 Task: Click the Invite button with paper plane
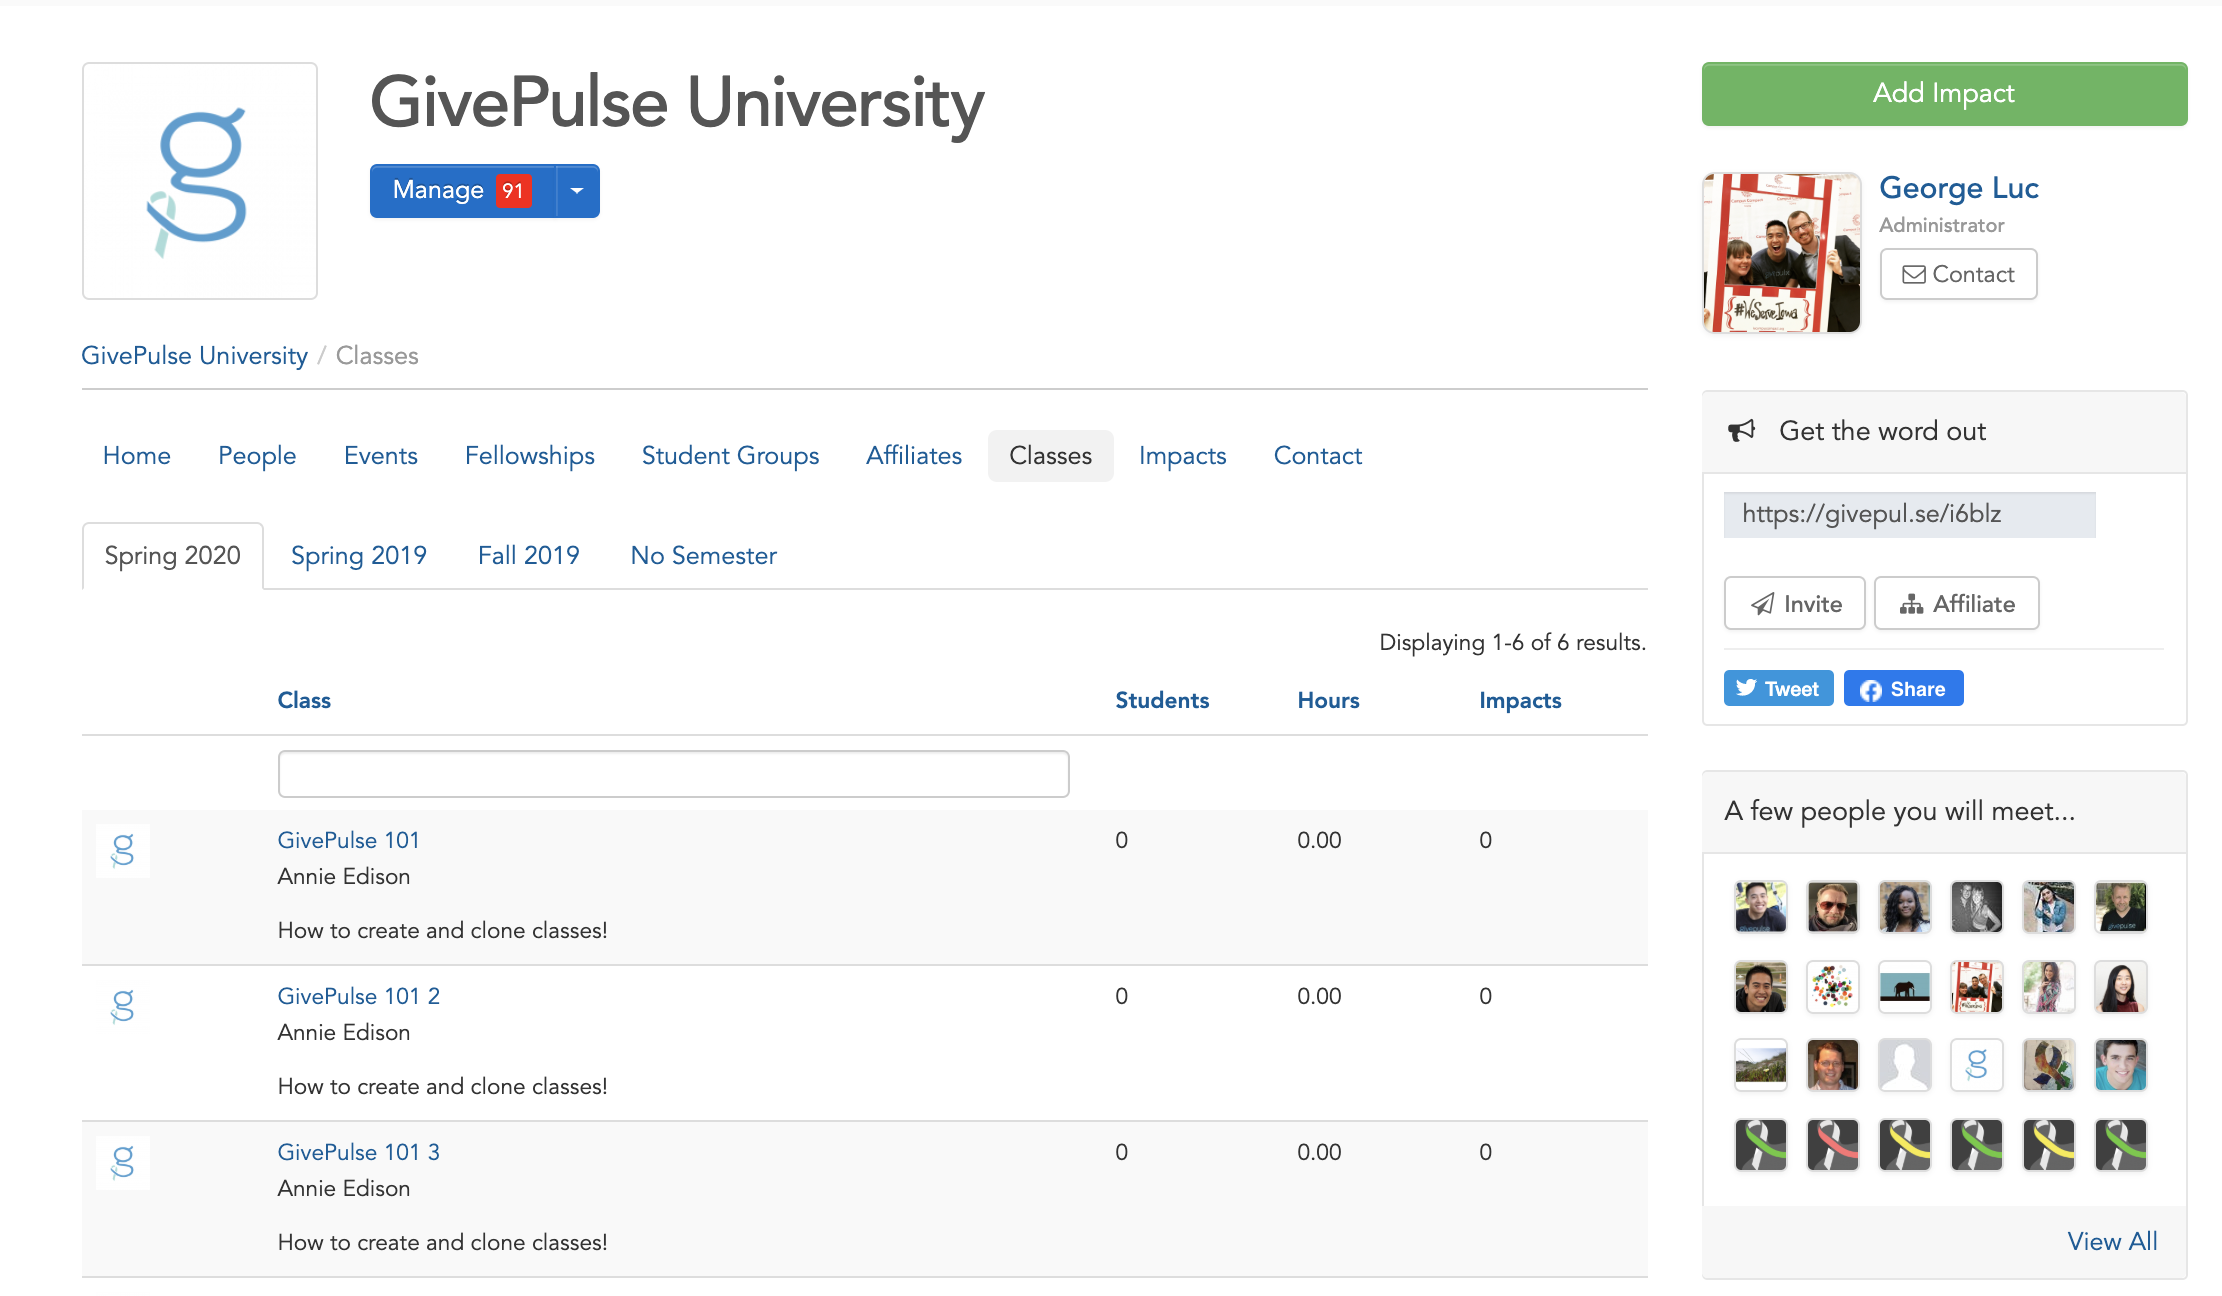(1794, 604)
